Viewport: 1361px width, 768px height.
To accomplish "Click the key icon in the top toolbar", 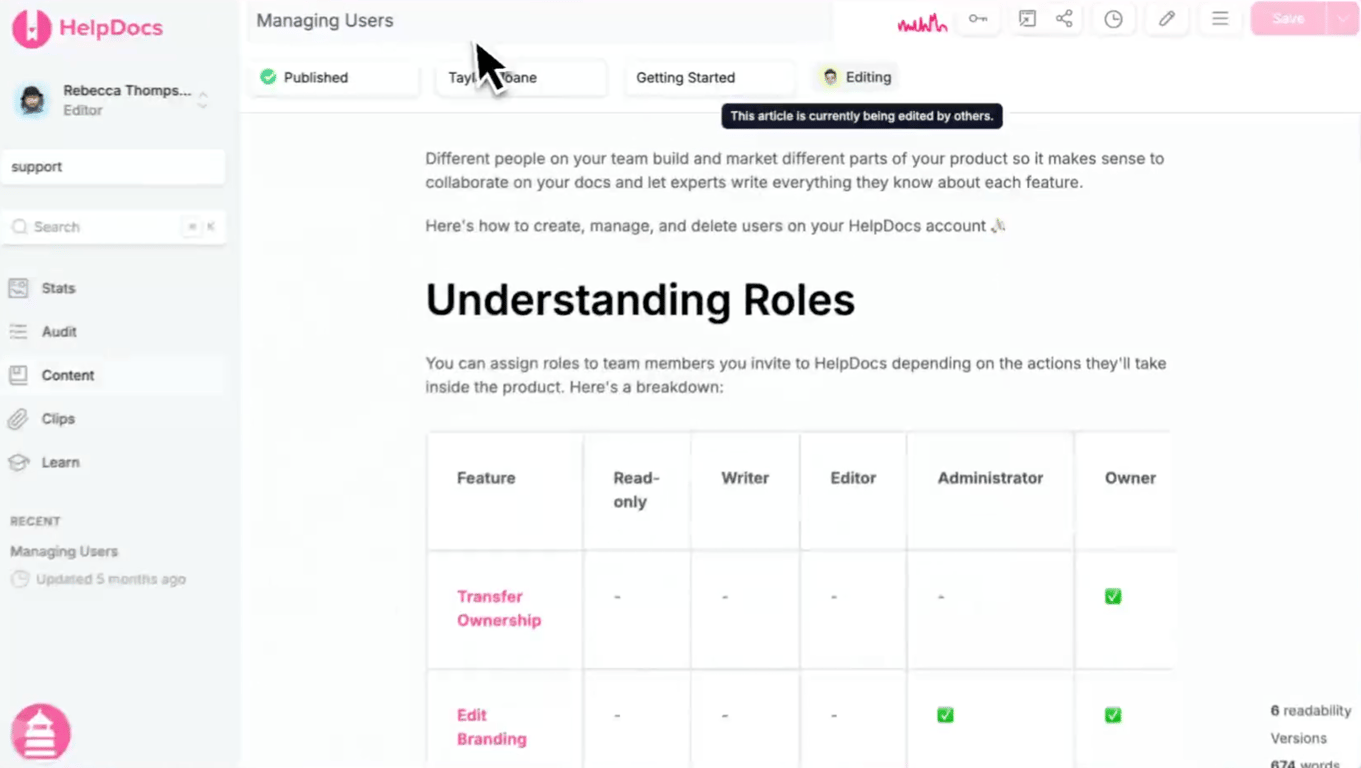I will click(x=977, y=19).
